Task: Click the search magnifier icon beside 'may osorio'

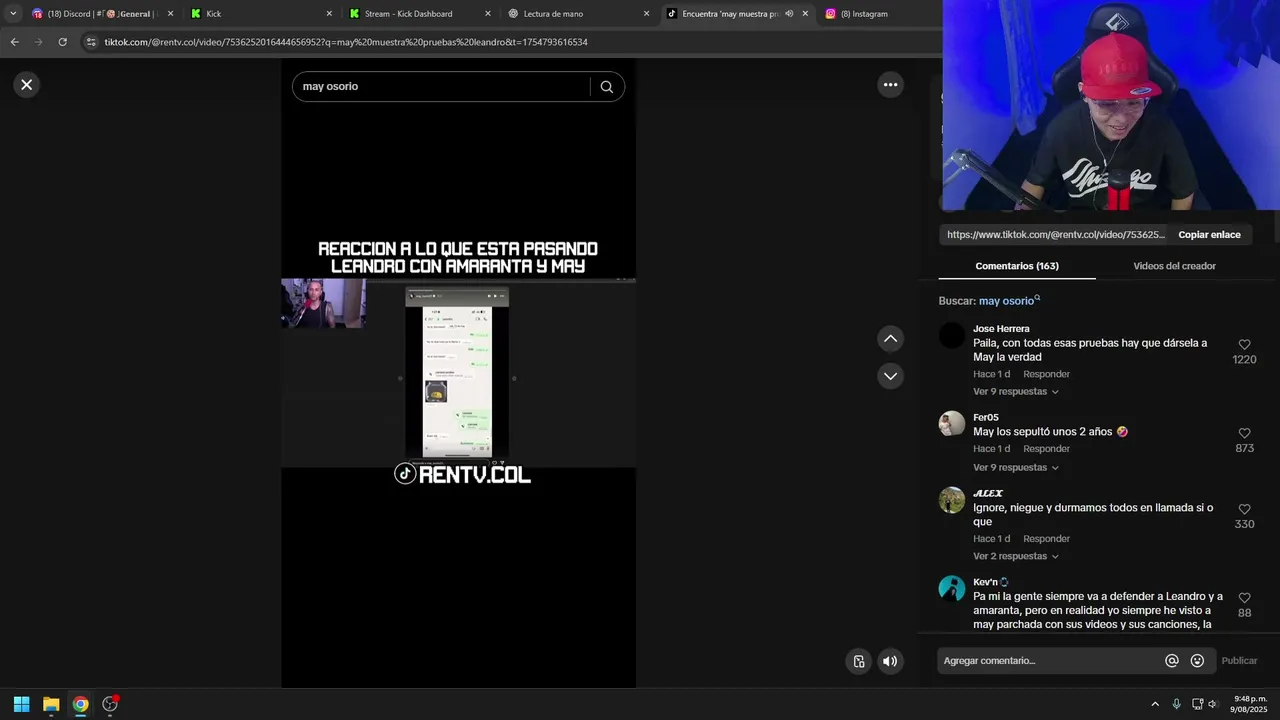Action: coord(607,87)
